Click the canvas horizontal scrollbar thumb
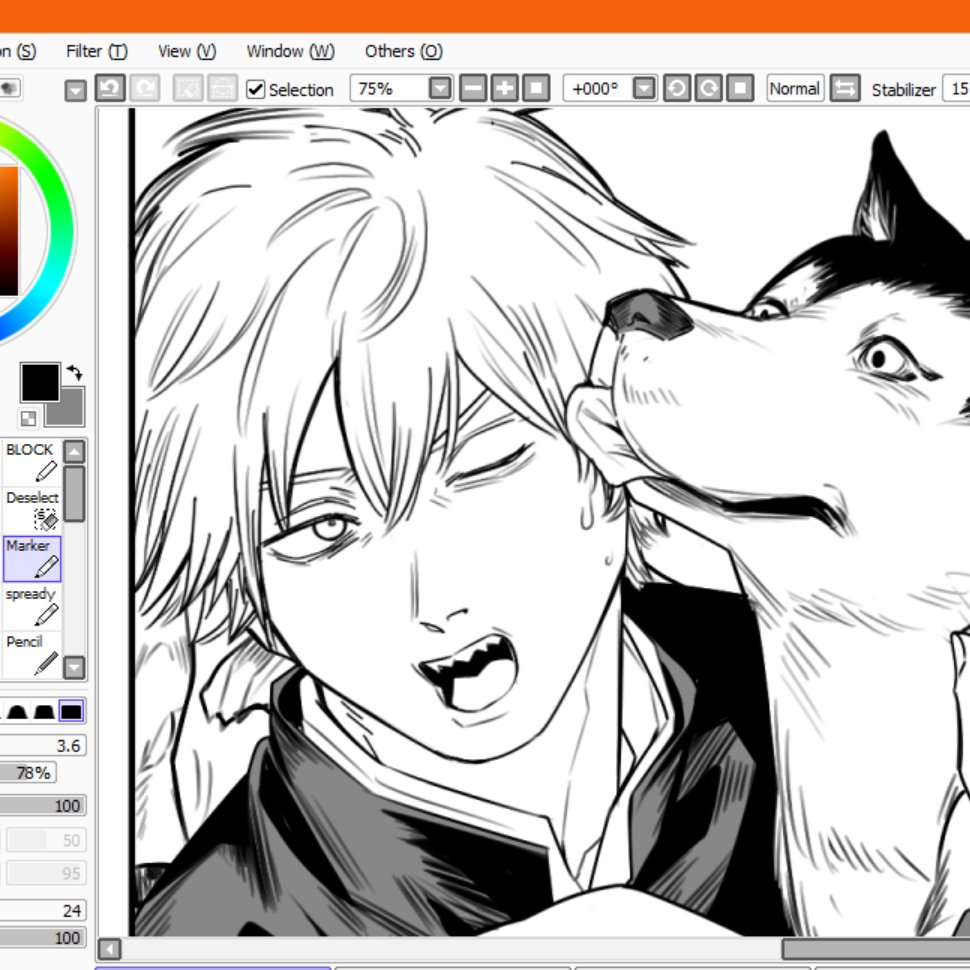 click(x=876, y=949)
